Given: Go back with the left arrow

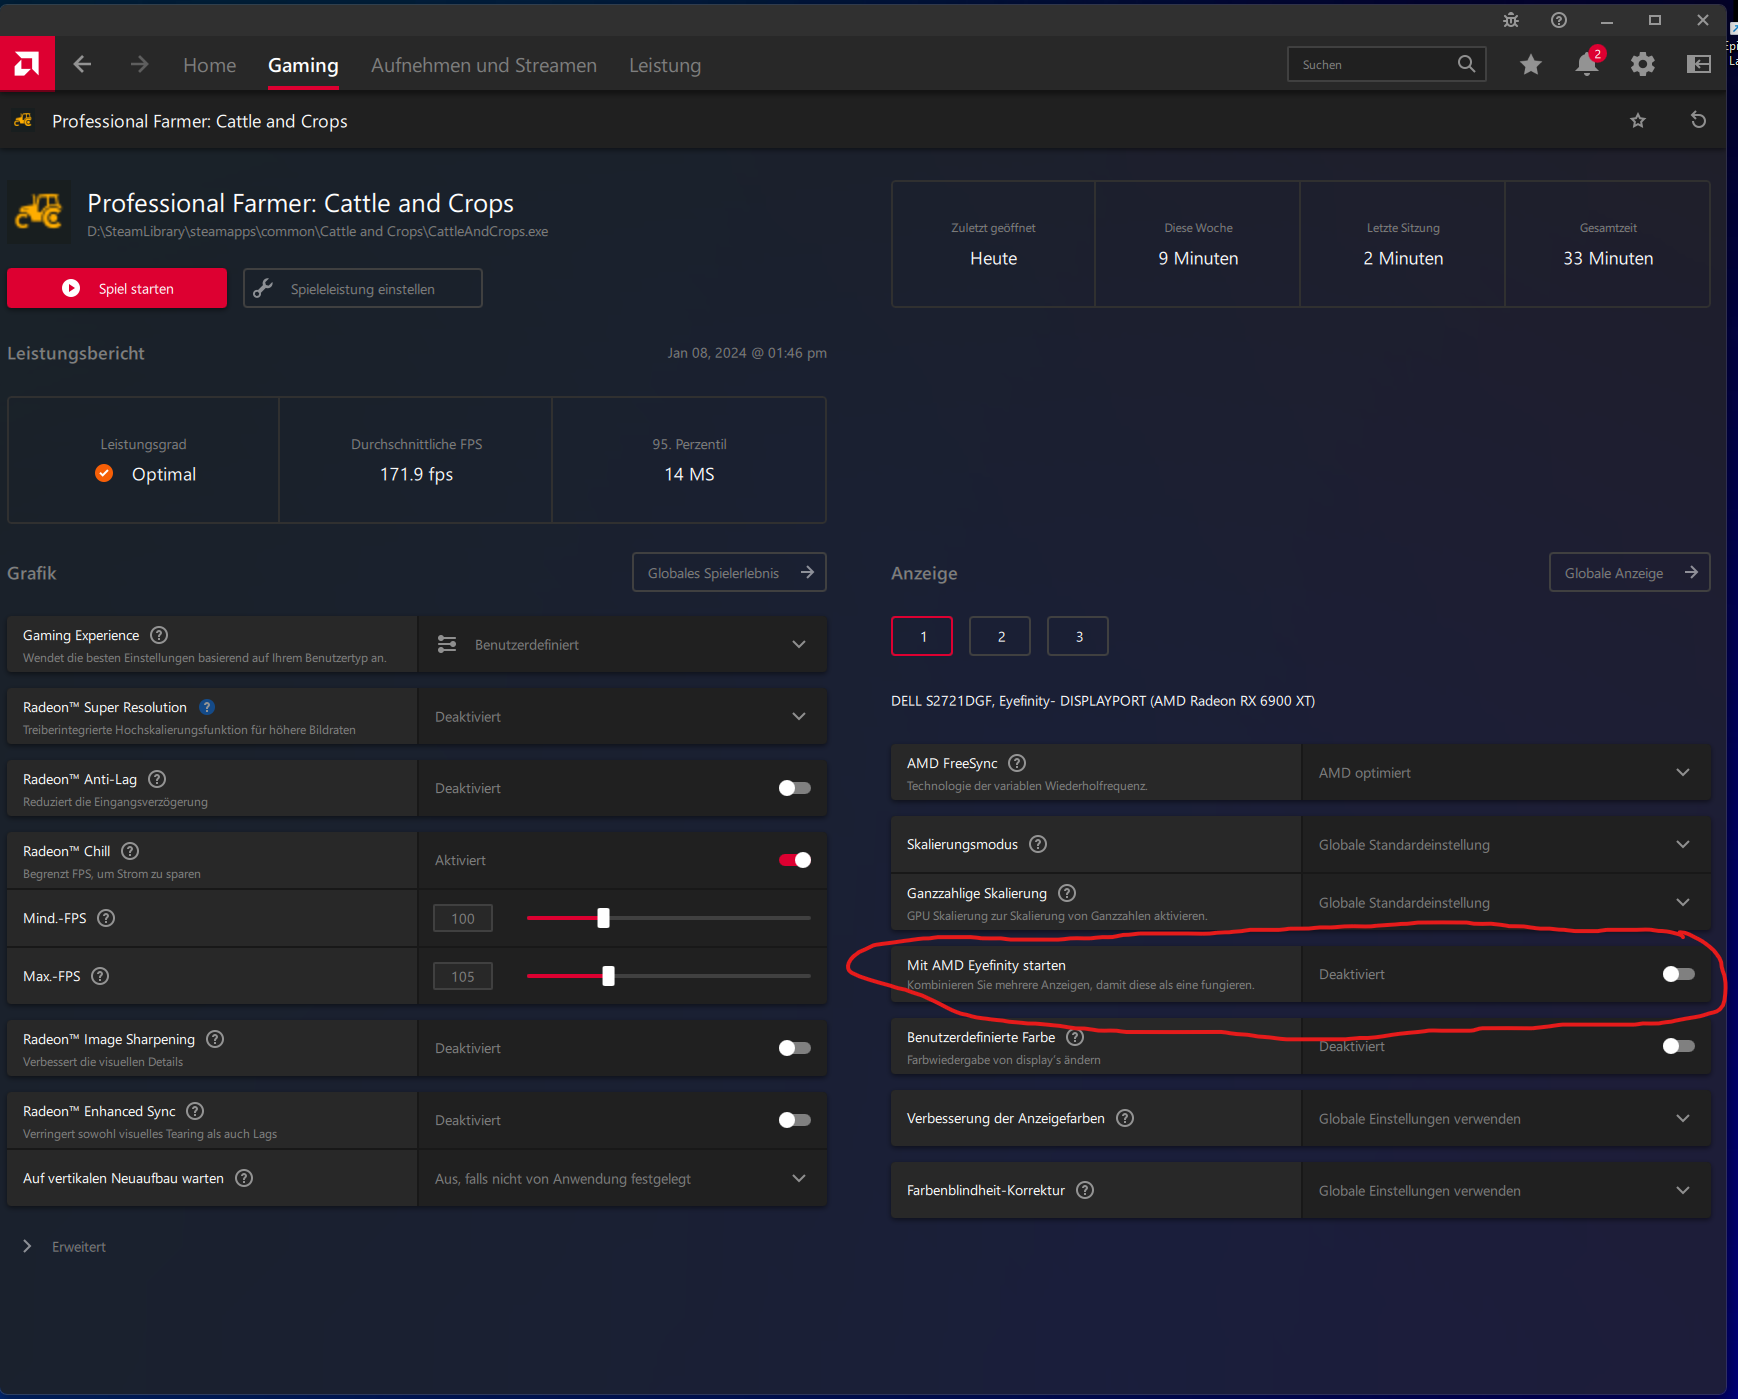Looking at the screenshot, I should tap(82, 65).
